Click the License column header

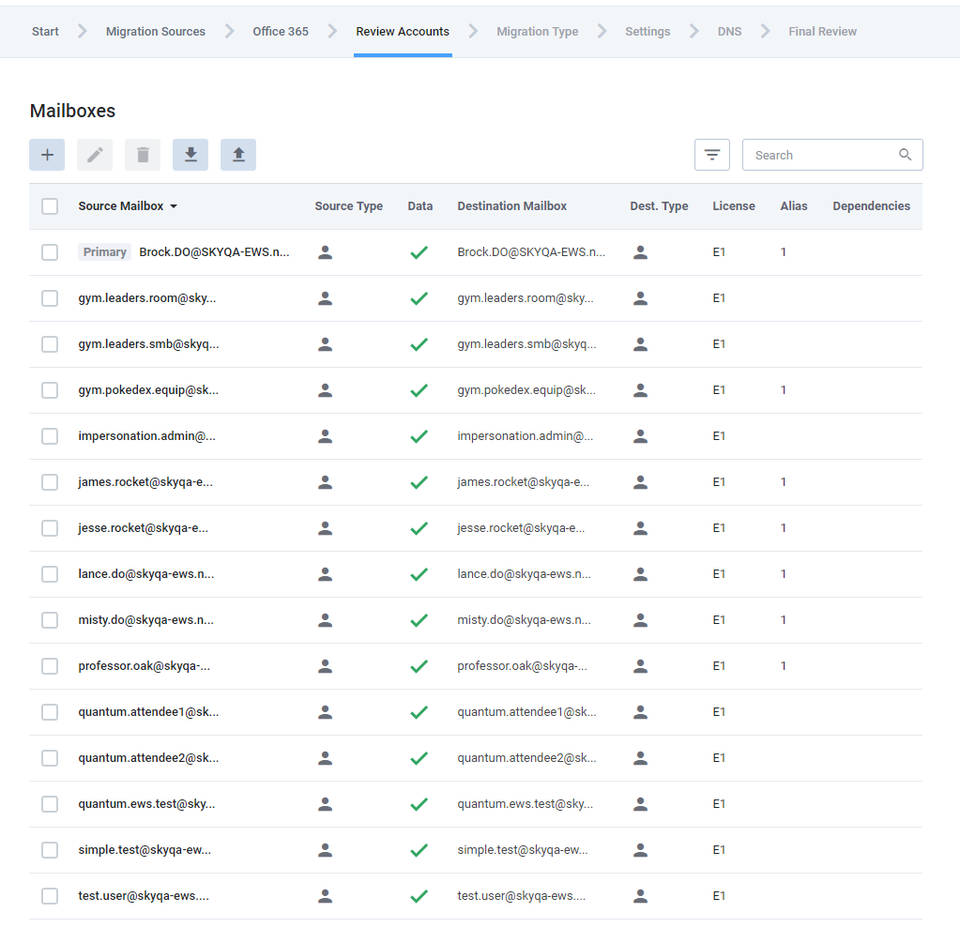733,206
